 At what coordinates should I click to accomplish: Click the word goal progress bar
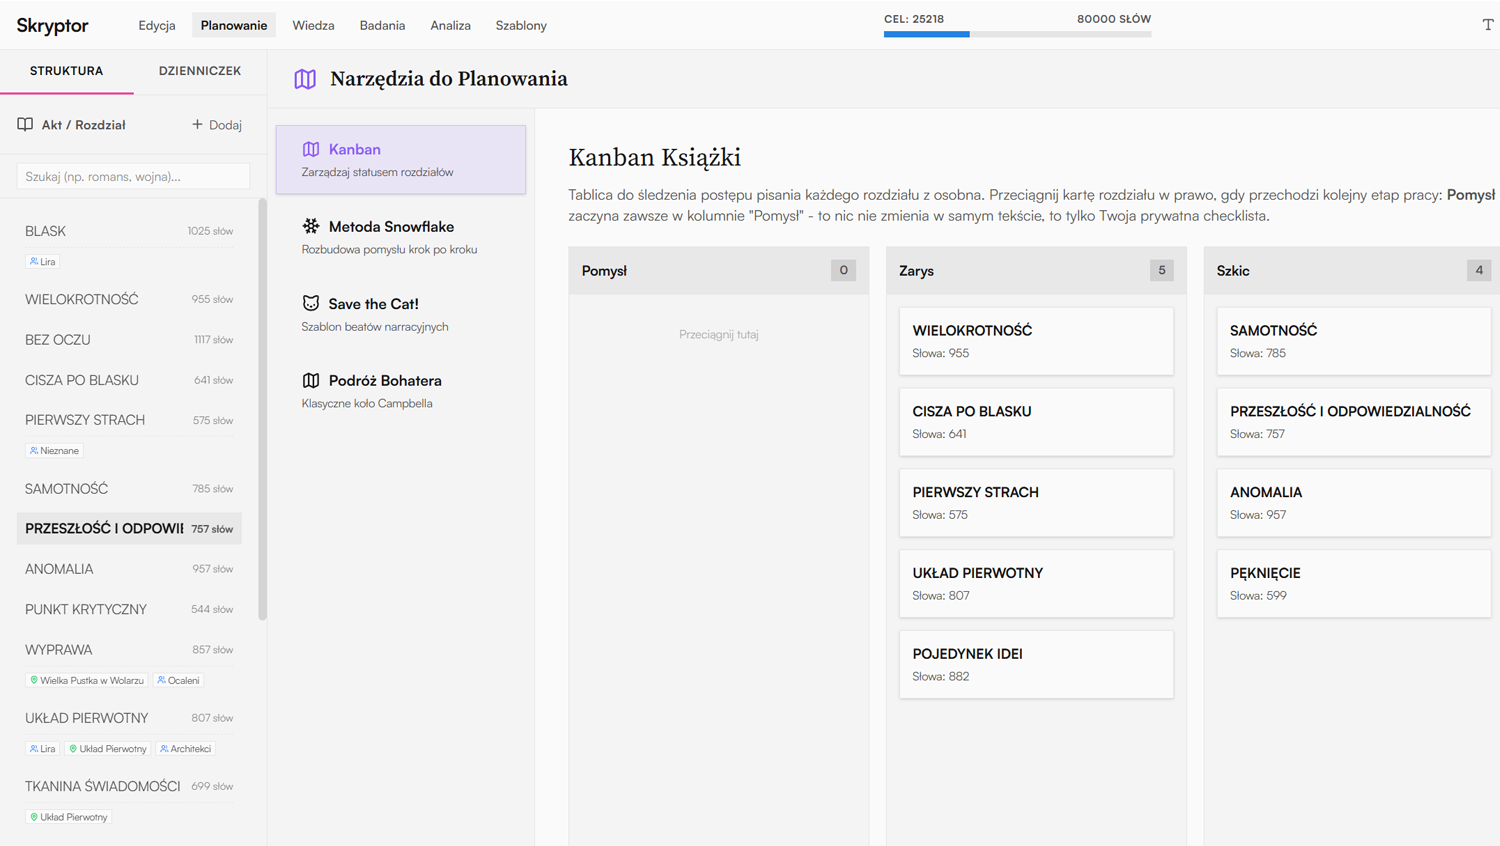(x=1017, y=34)
